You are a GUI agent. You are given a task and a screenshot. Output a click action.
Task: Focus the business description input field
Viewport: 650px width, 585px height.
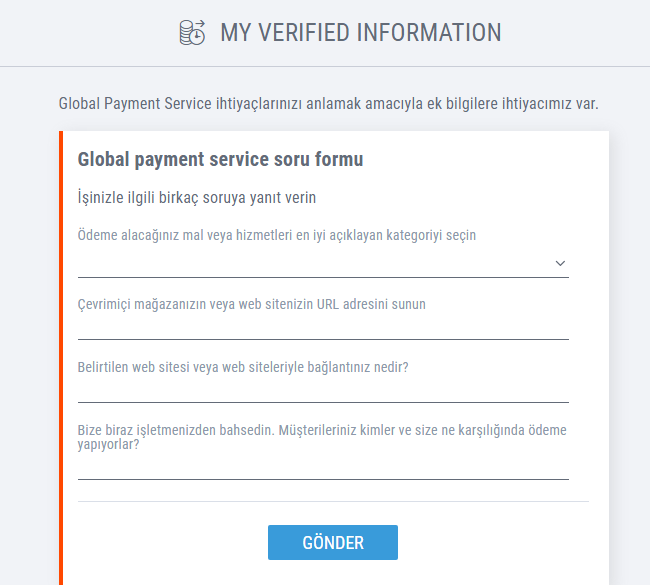pos(323,469)
